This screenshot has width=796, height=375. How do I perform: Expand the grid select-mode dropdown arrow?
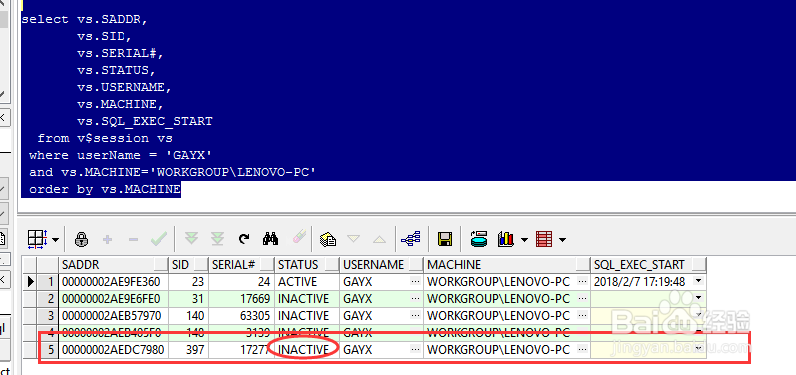(55, 240)
